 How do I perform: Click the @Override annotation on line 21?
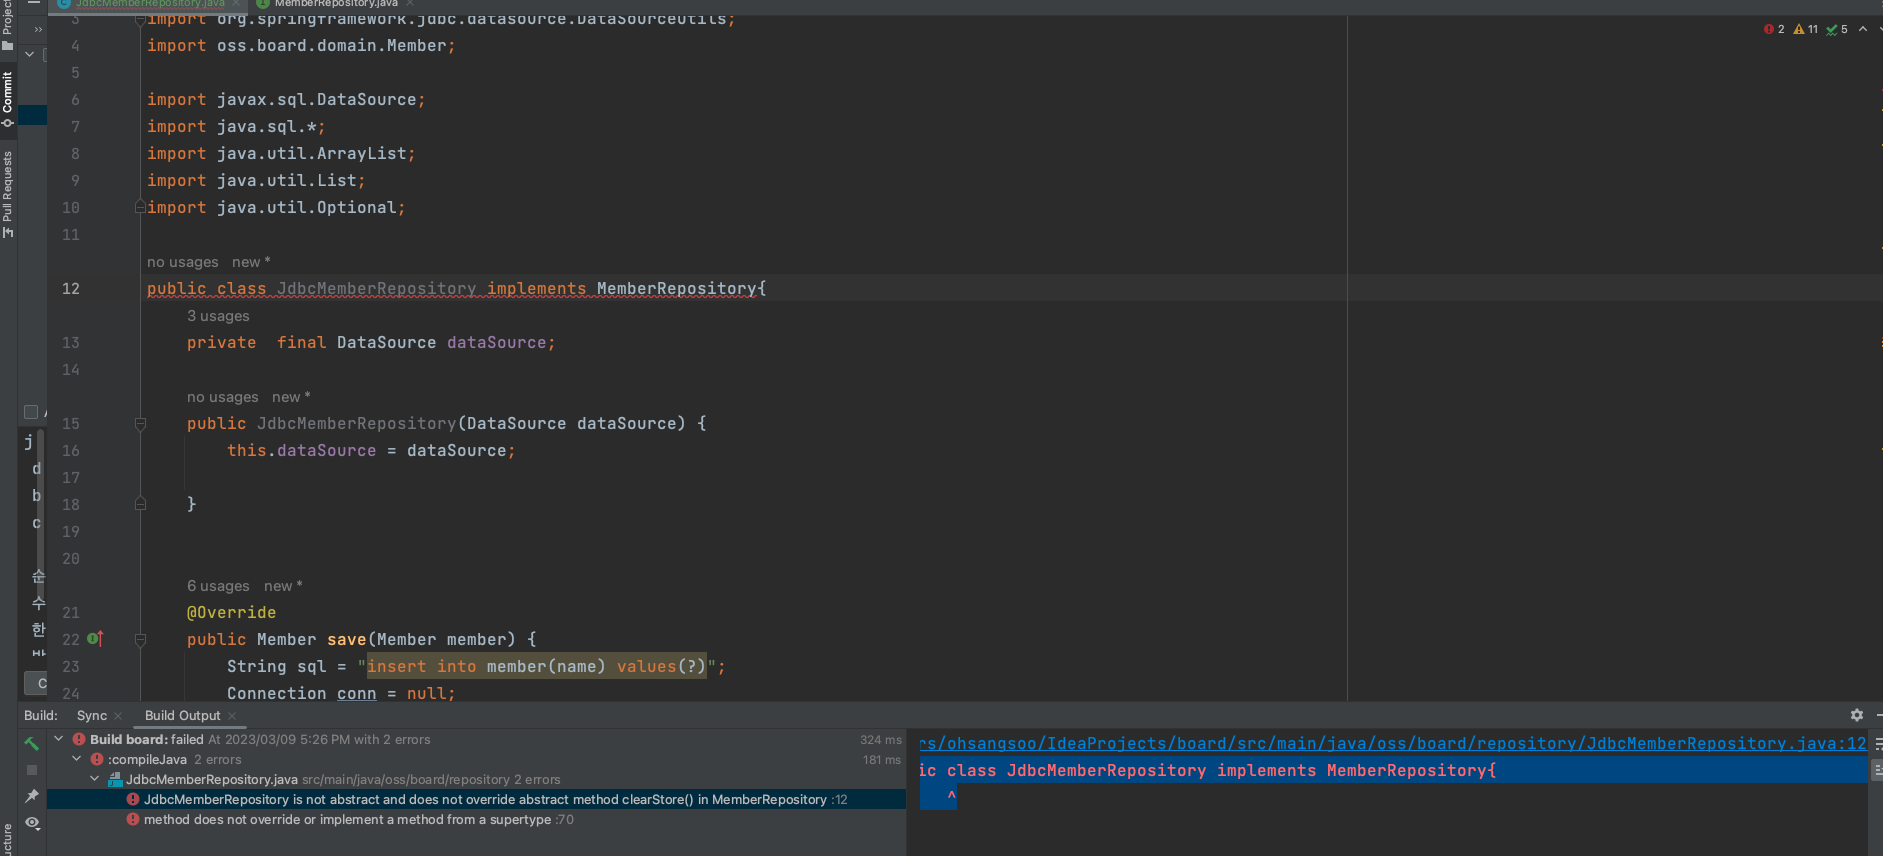click(231, 612)
